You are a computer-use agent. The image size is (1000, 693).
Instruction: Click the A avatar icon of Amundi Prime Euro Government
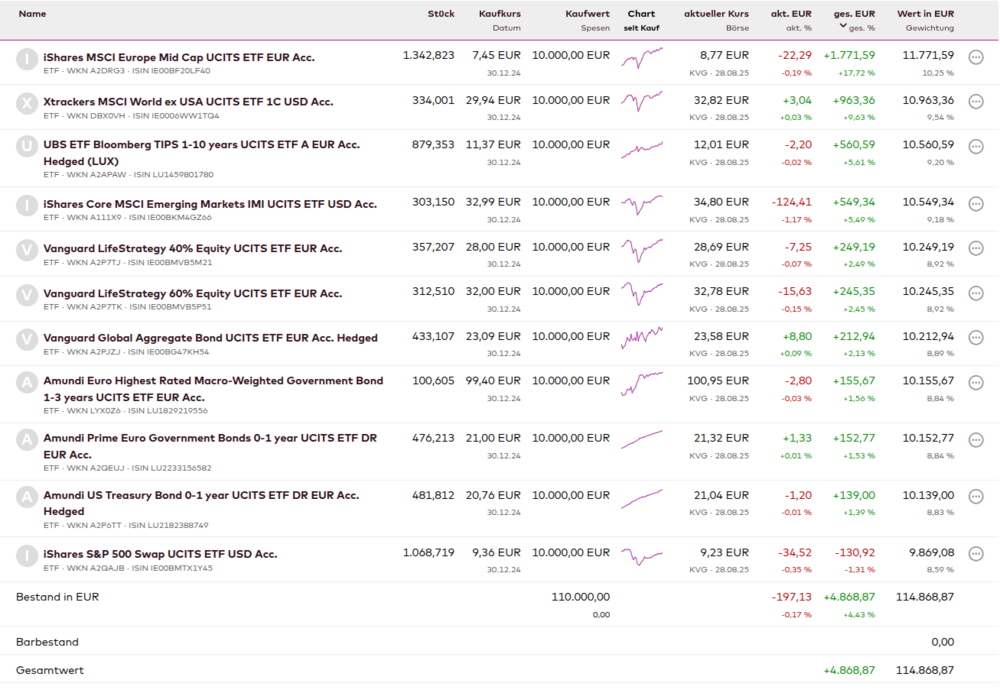pos(27,440)
